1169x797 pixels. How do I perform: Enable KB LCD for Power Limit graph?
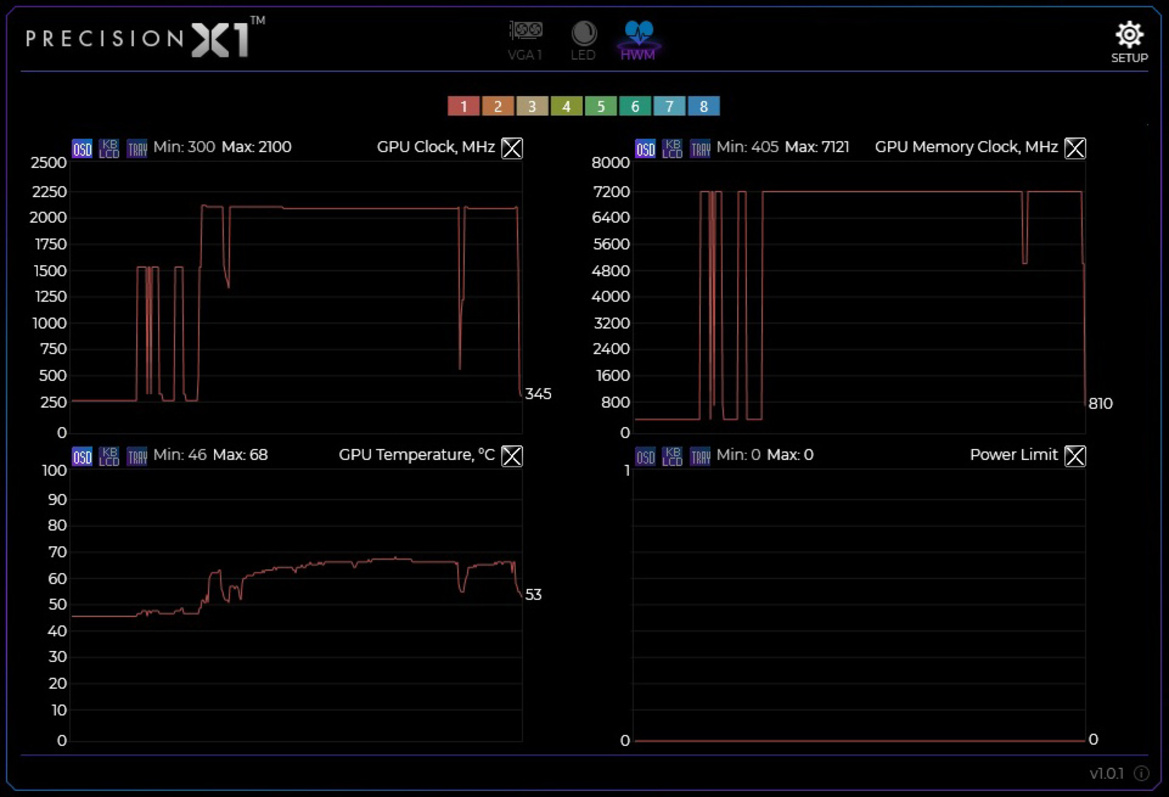click(672, 456)
